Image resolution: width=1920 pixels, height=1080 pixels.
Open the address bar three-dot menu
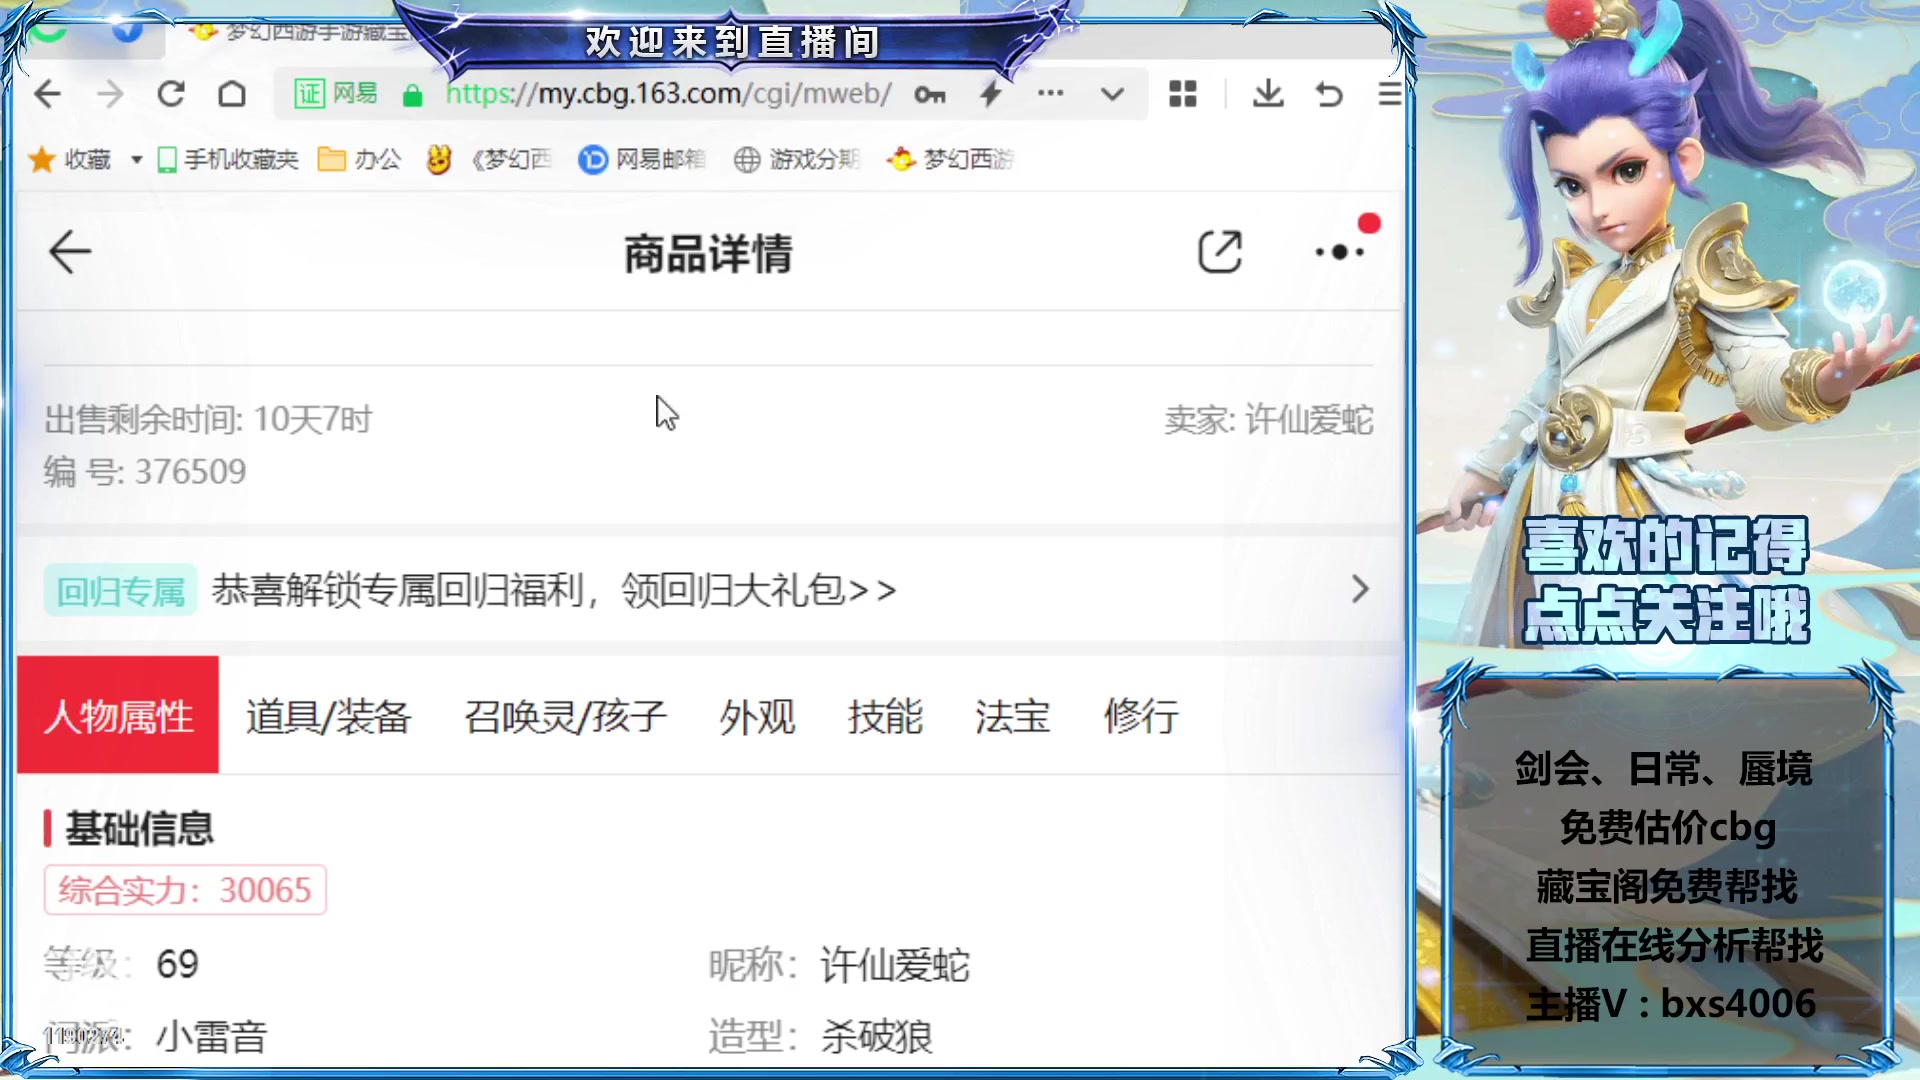click(x=1051, y=93)
